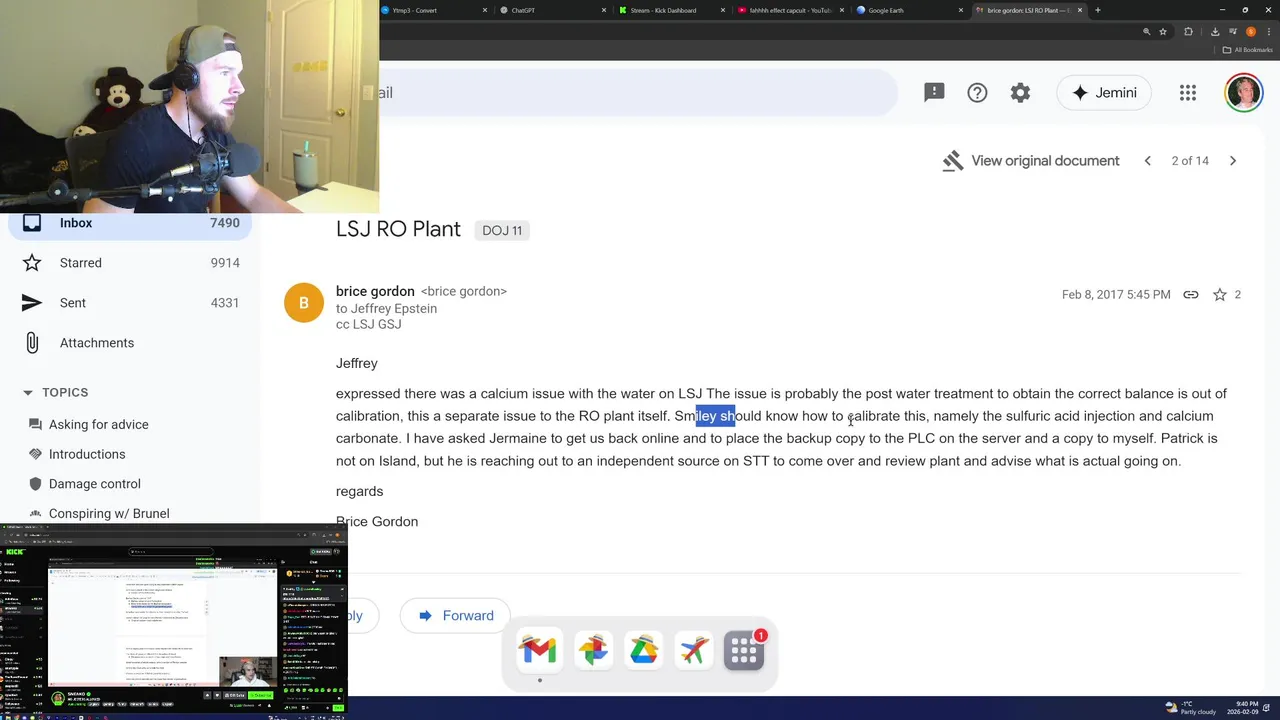
Task: Click the Inbox count 7490
Action: coord(225,223)
